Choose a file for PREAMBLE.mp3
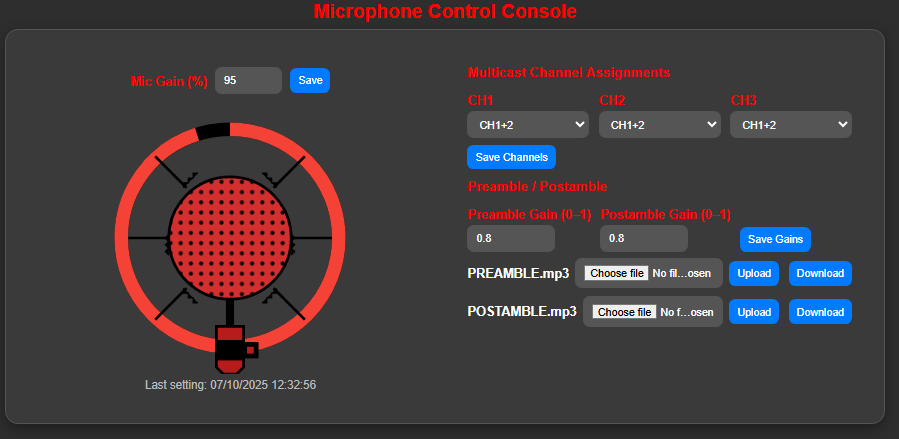 (616, 273)
